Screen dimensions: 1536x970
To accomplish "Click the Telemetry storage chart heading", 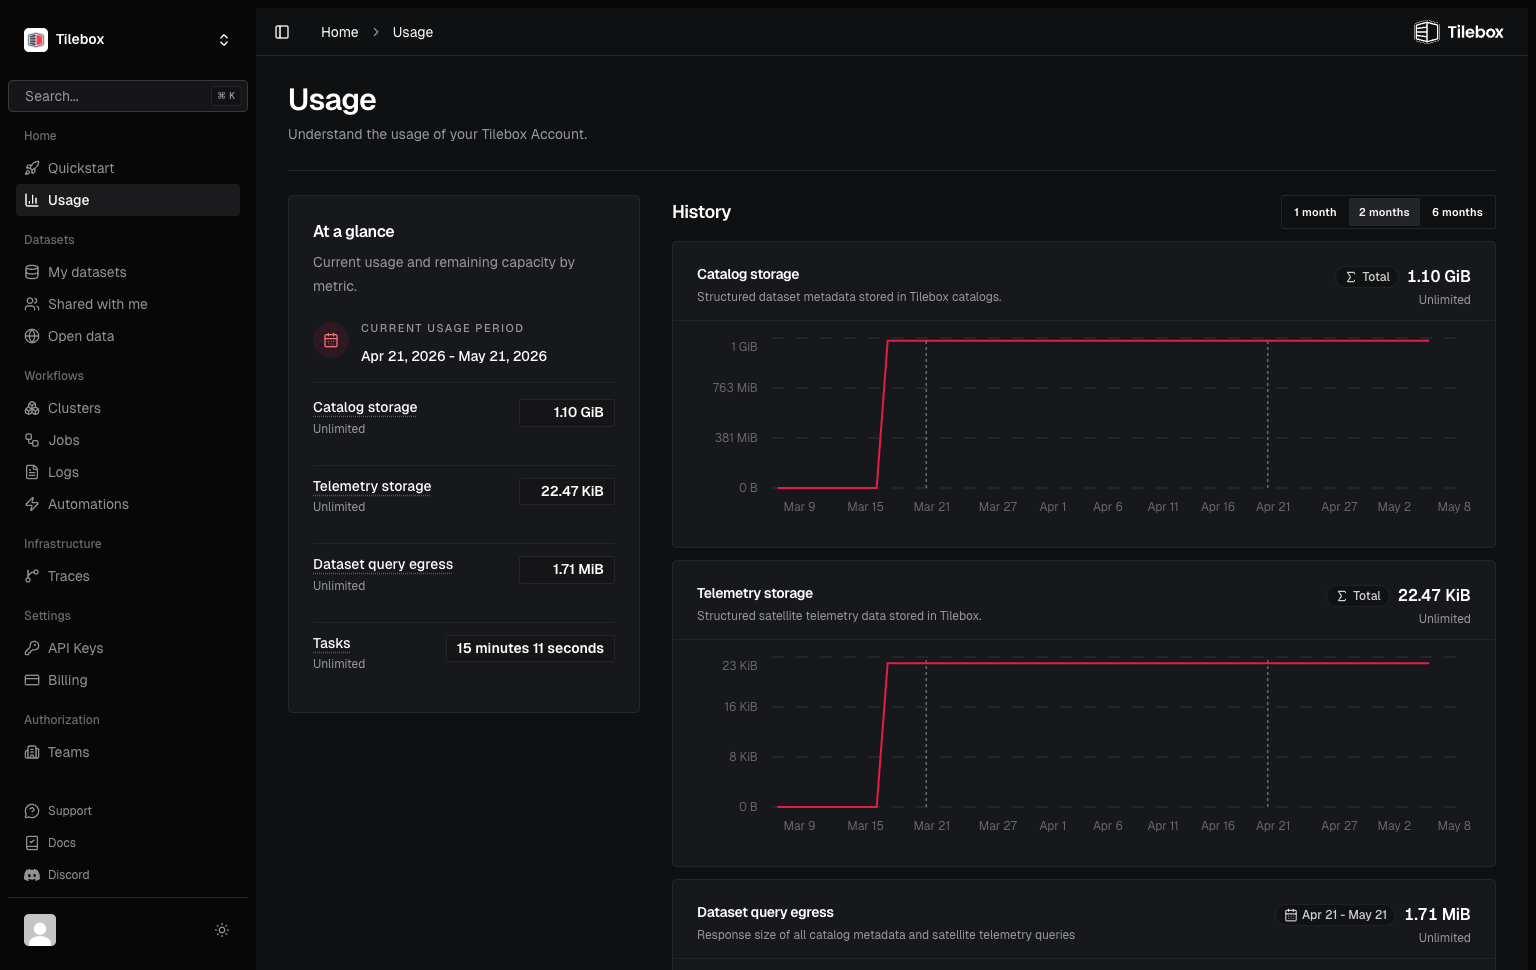I will tap(755, 593).
